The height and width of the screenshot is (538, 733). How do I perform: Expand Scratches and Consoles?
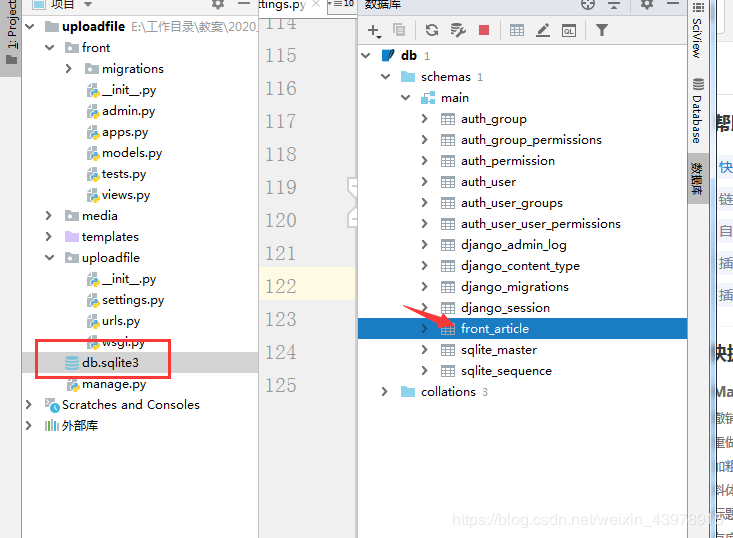coord(29,404)
